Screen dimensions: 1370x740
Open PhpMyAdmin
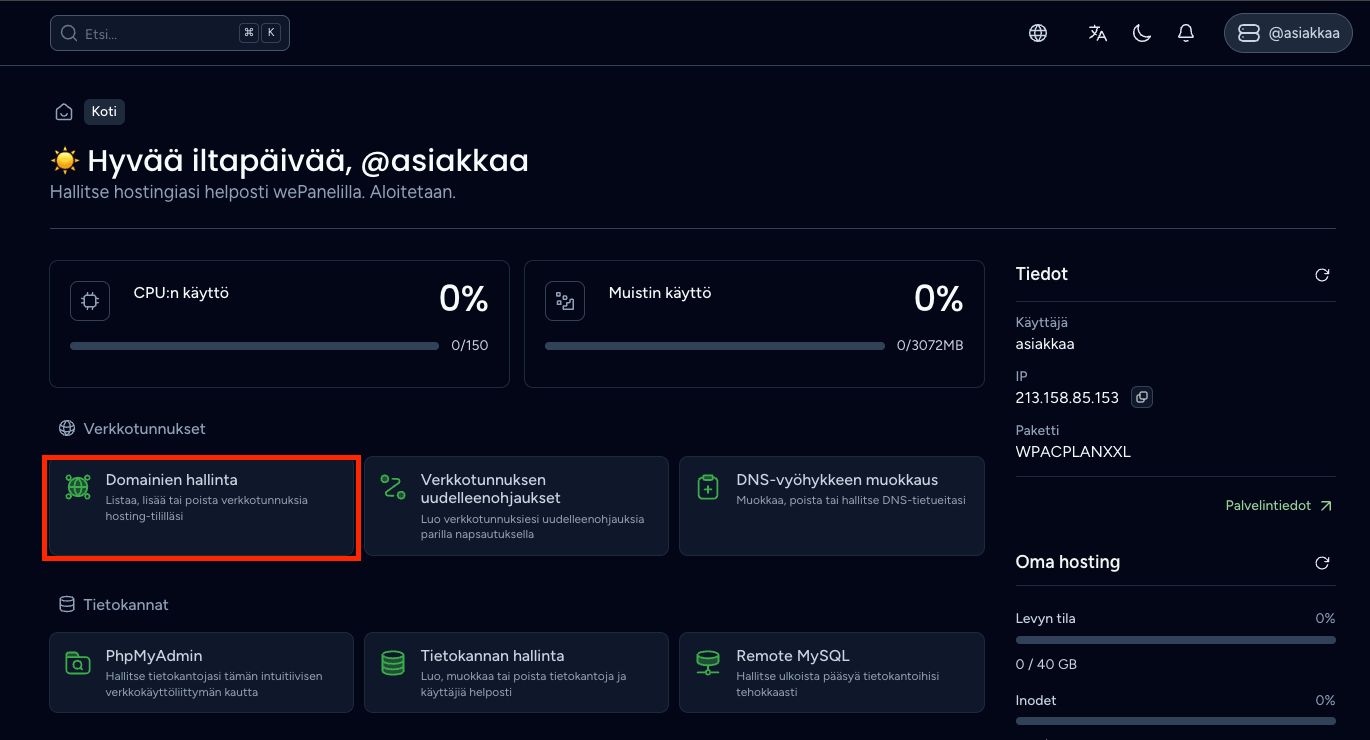[x=201, y=672]
